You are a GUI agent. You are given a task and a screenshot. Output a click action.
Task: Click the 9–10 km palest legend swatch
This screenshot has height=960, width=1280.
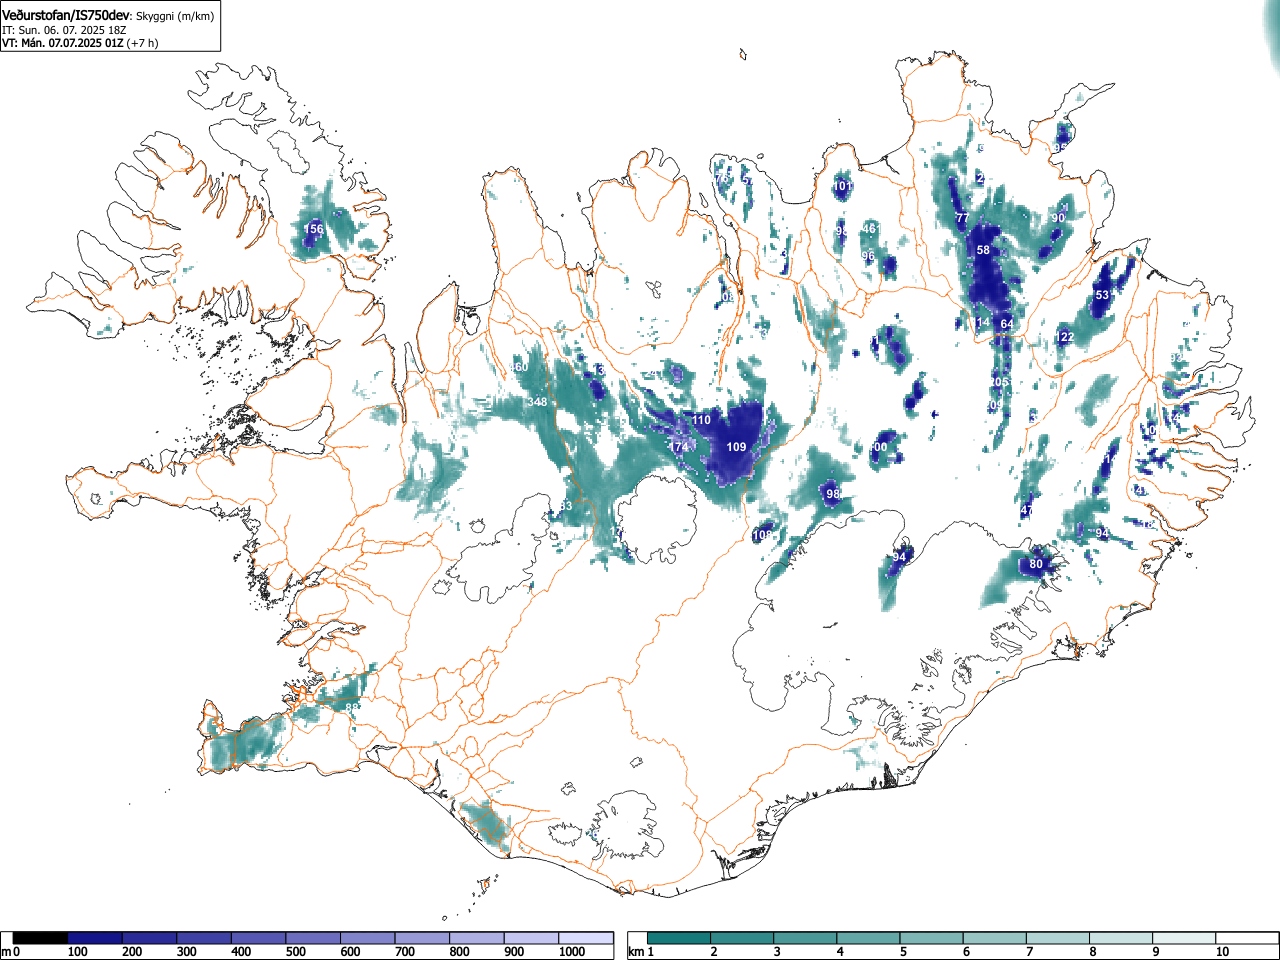(1184, 938)
